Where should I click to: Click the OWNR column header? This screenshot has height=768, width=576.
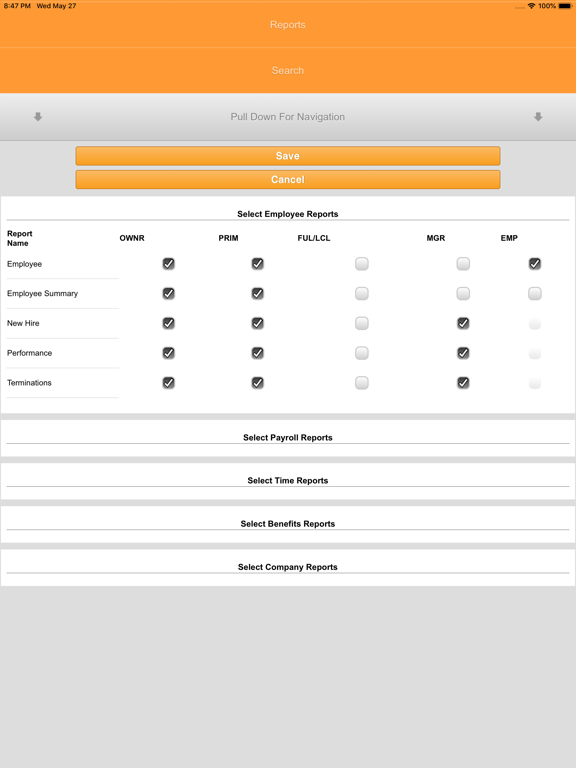132,238
